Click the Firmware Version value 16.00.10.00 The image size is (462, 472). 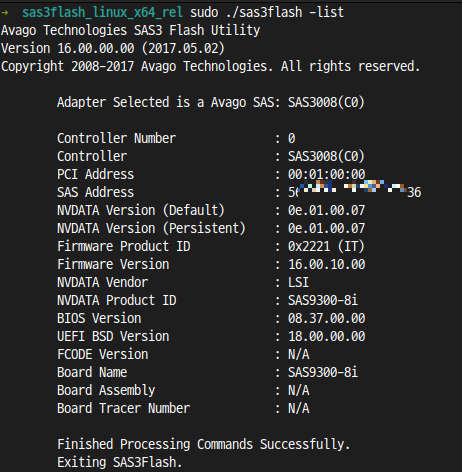click(x=327, y=264)
